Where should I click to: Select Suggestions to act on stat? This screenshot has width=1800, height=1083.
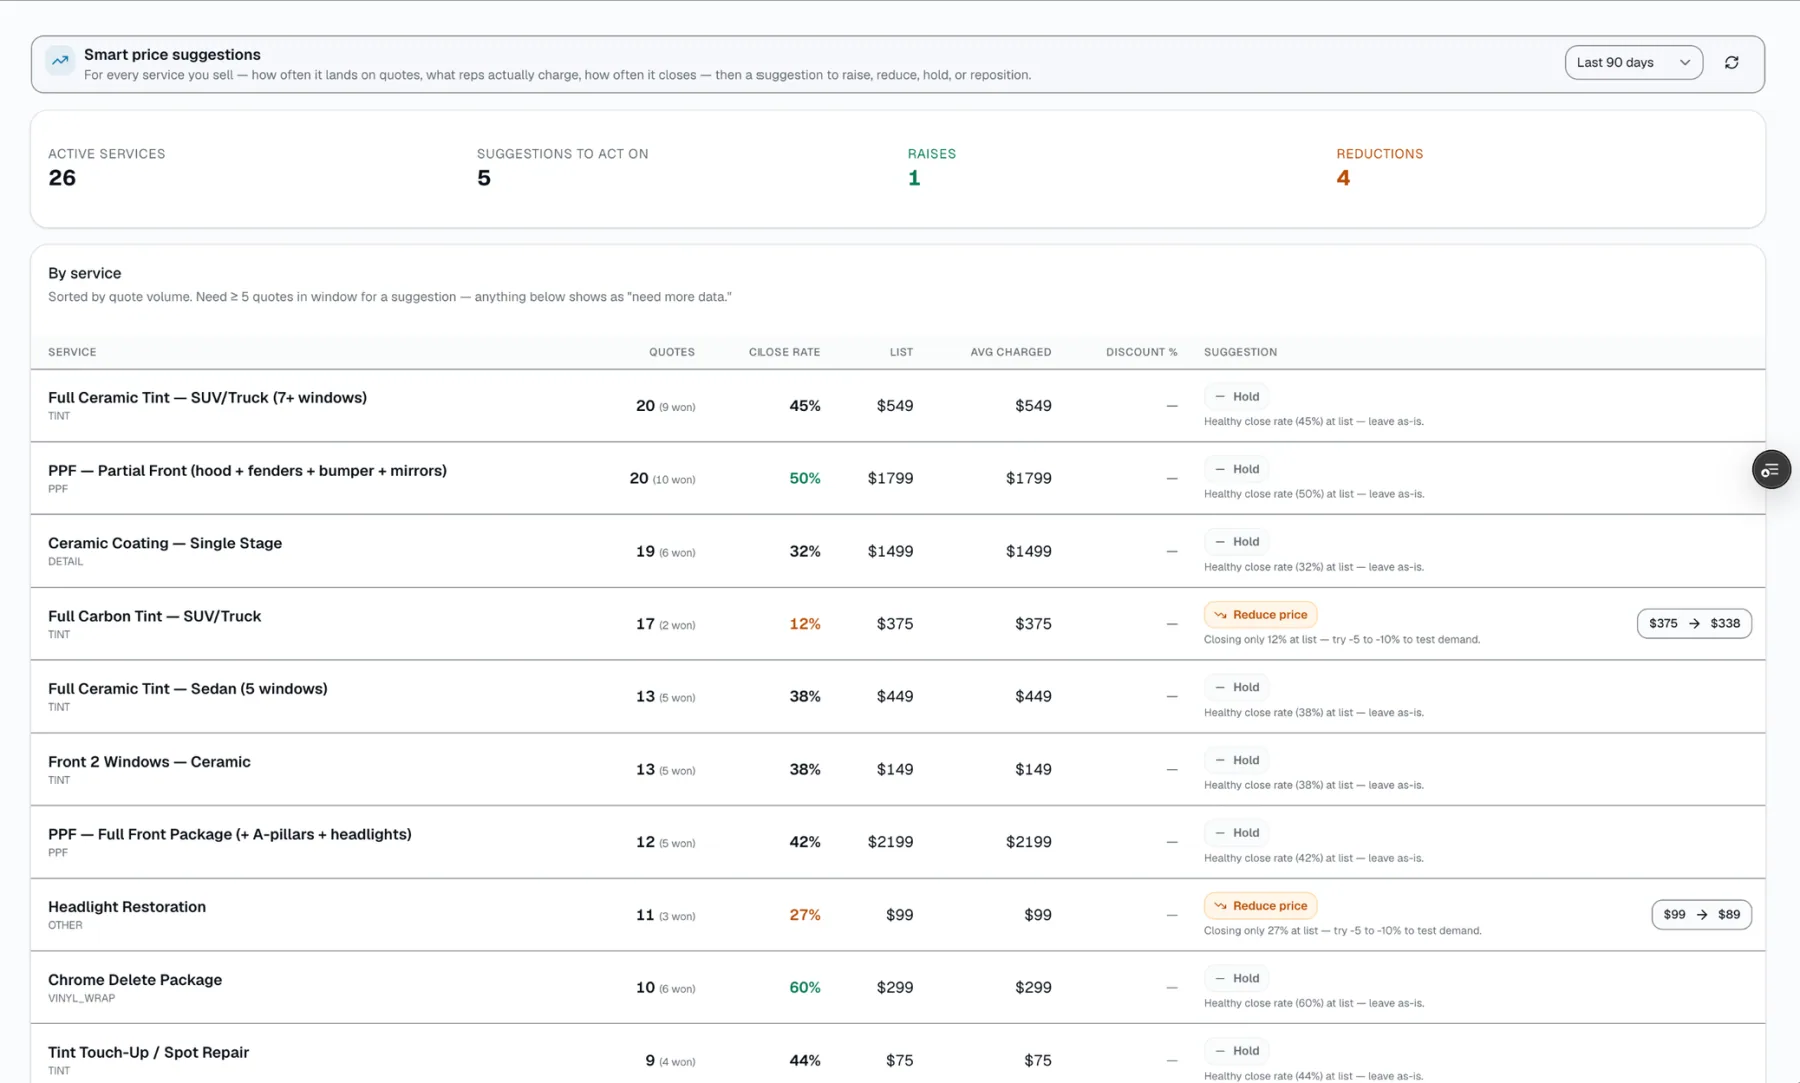pos(562,168)
